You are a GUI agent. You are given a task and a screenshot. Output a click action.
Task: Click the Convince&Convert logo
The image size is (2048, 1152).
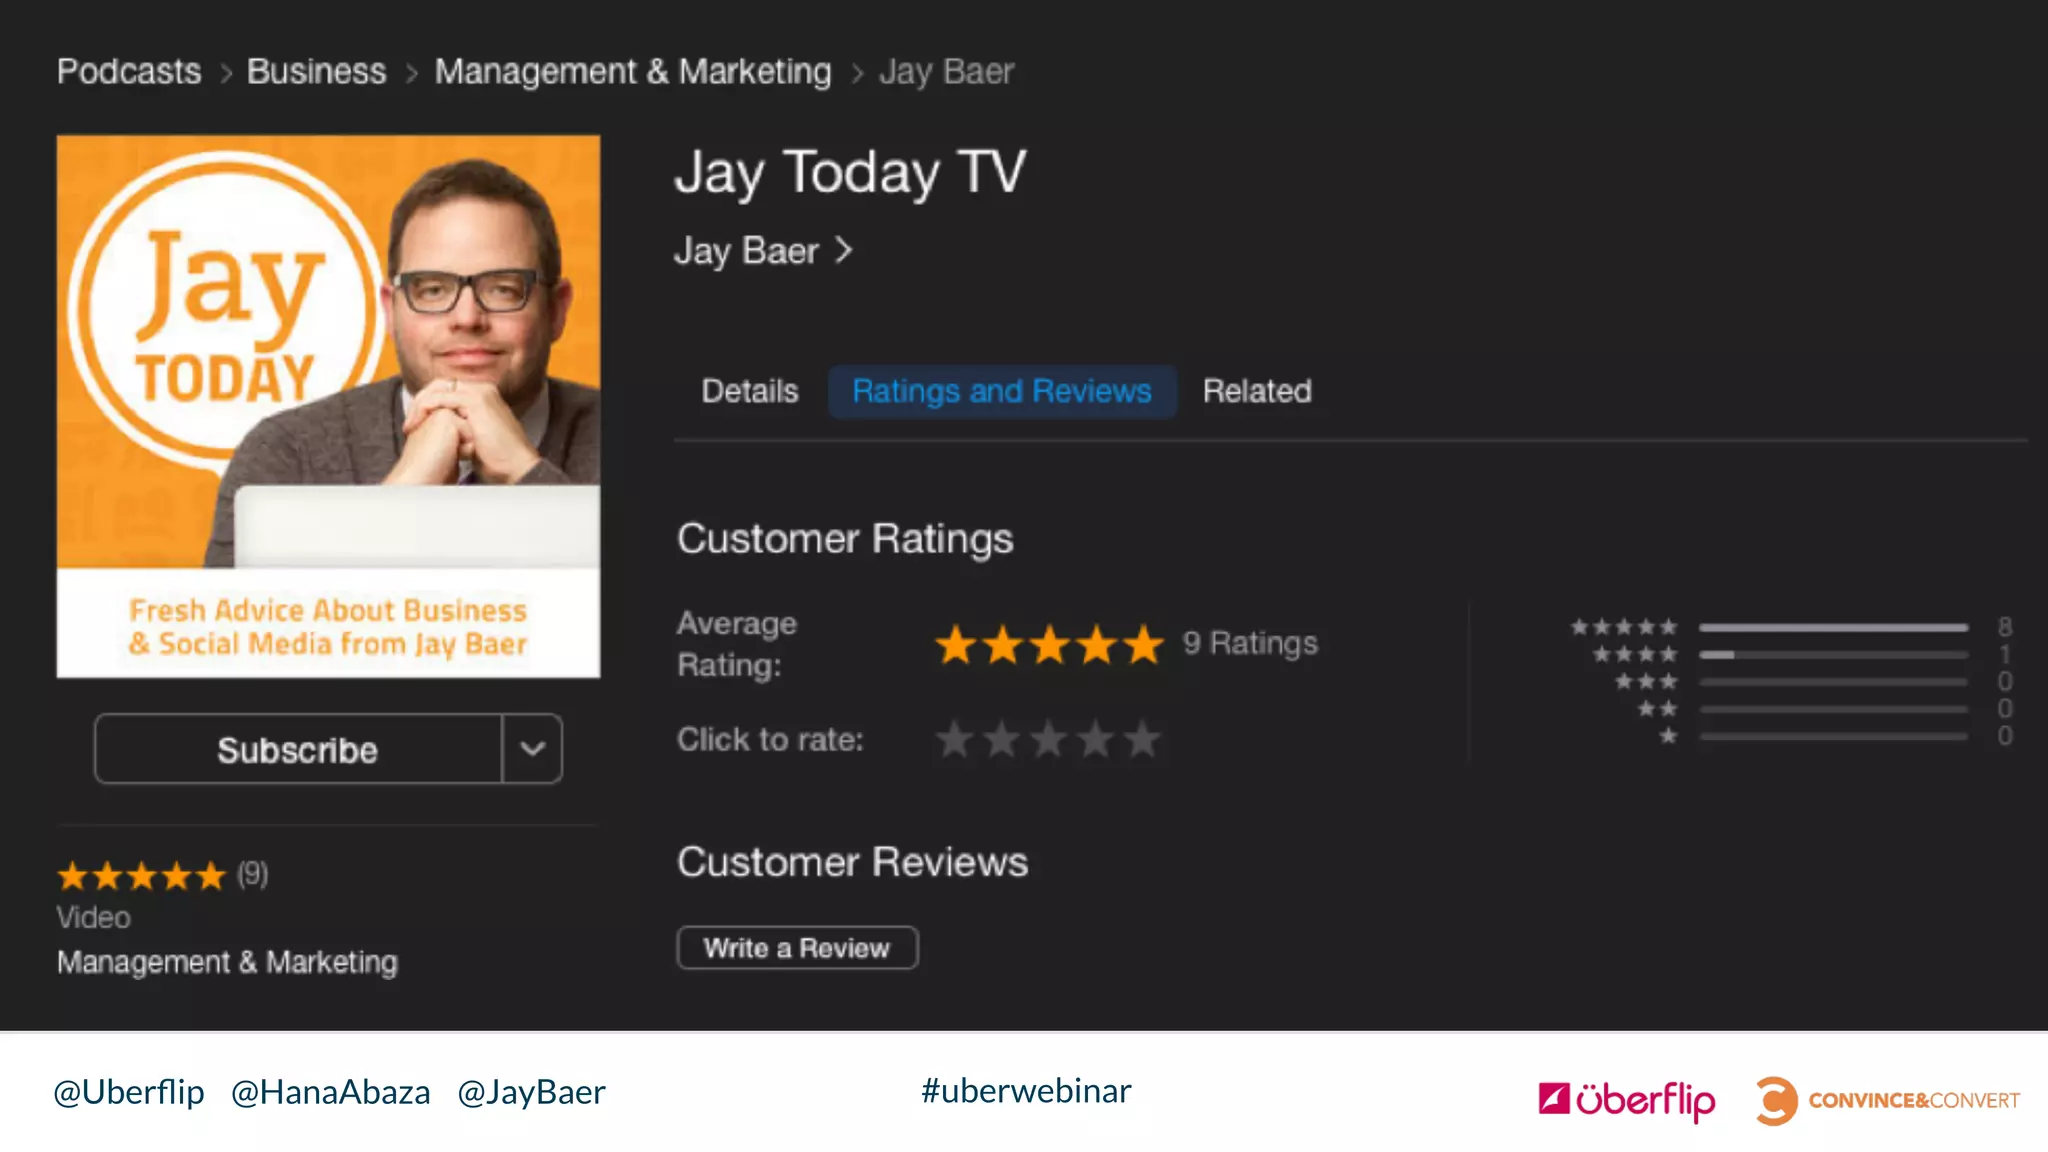pyautogui.click(x=1888, y=1100)
